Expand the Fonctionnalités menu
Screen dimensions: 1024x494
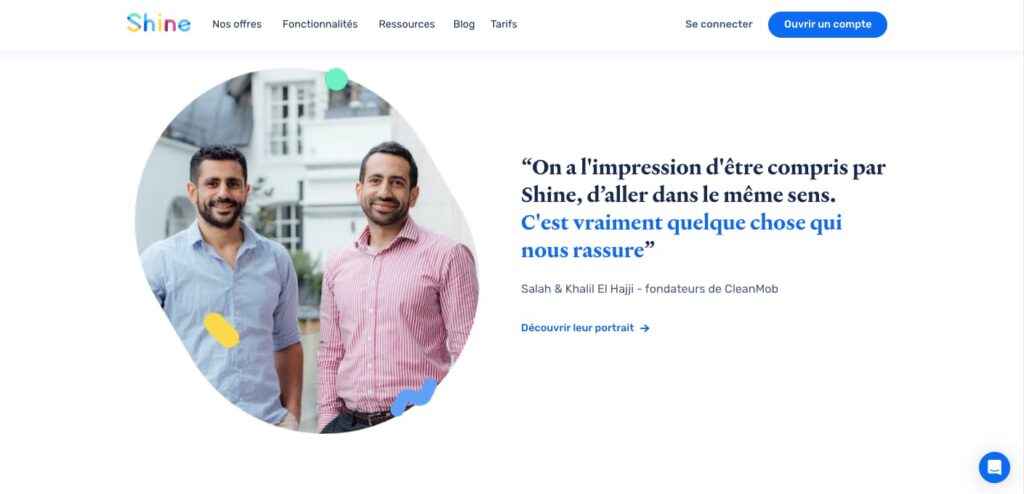[x=320, y=24]
